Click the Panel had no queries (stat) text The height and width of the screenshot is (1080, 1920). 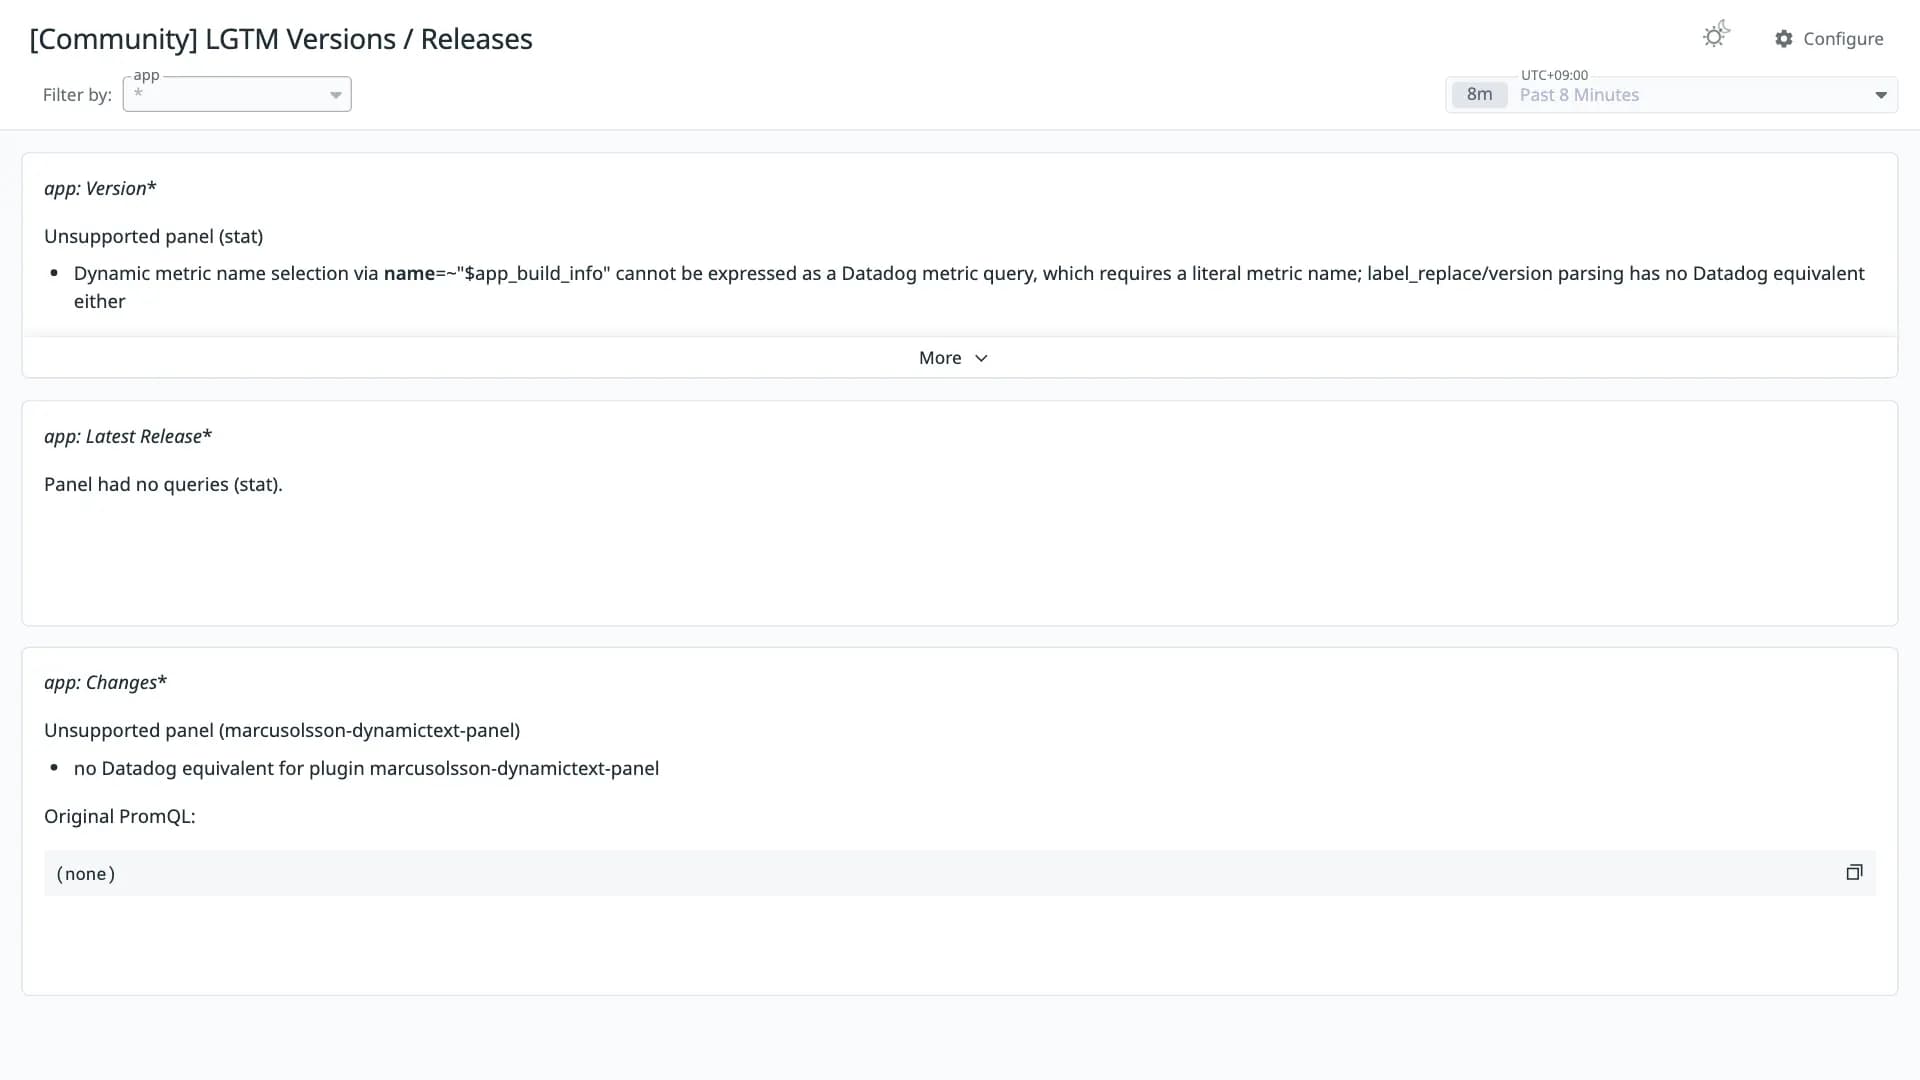(x=163, y=484)
